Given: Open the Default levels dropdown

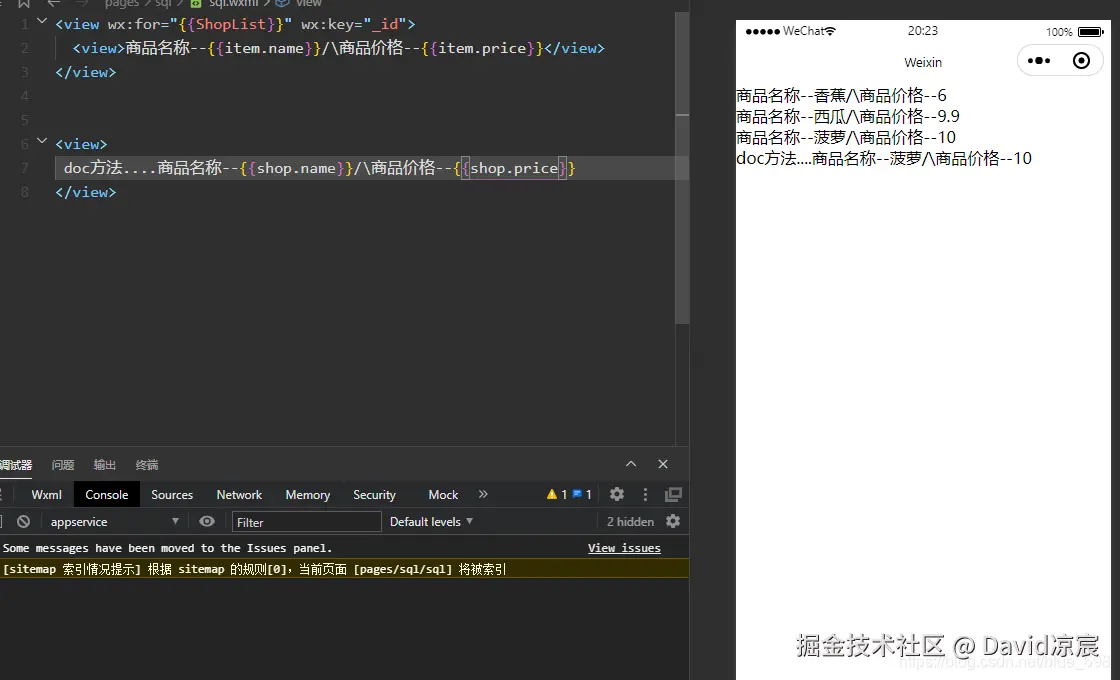Looking at the screenshot, I should click(430, 521).
